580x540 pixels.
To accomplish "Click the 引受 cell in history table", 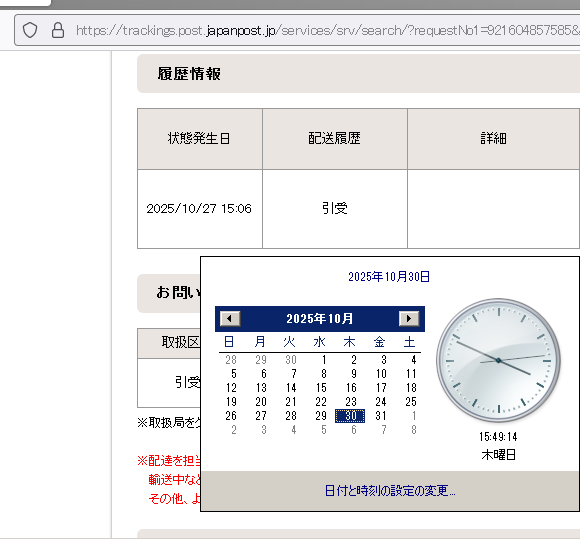I will click(335, 209).
